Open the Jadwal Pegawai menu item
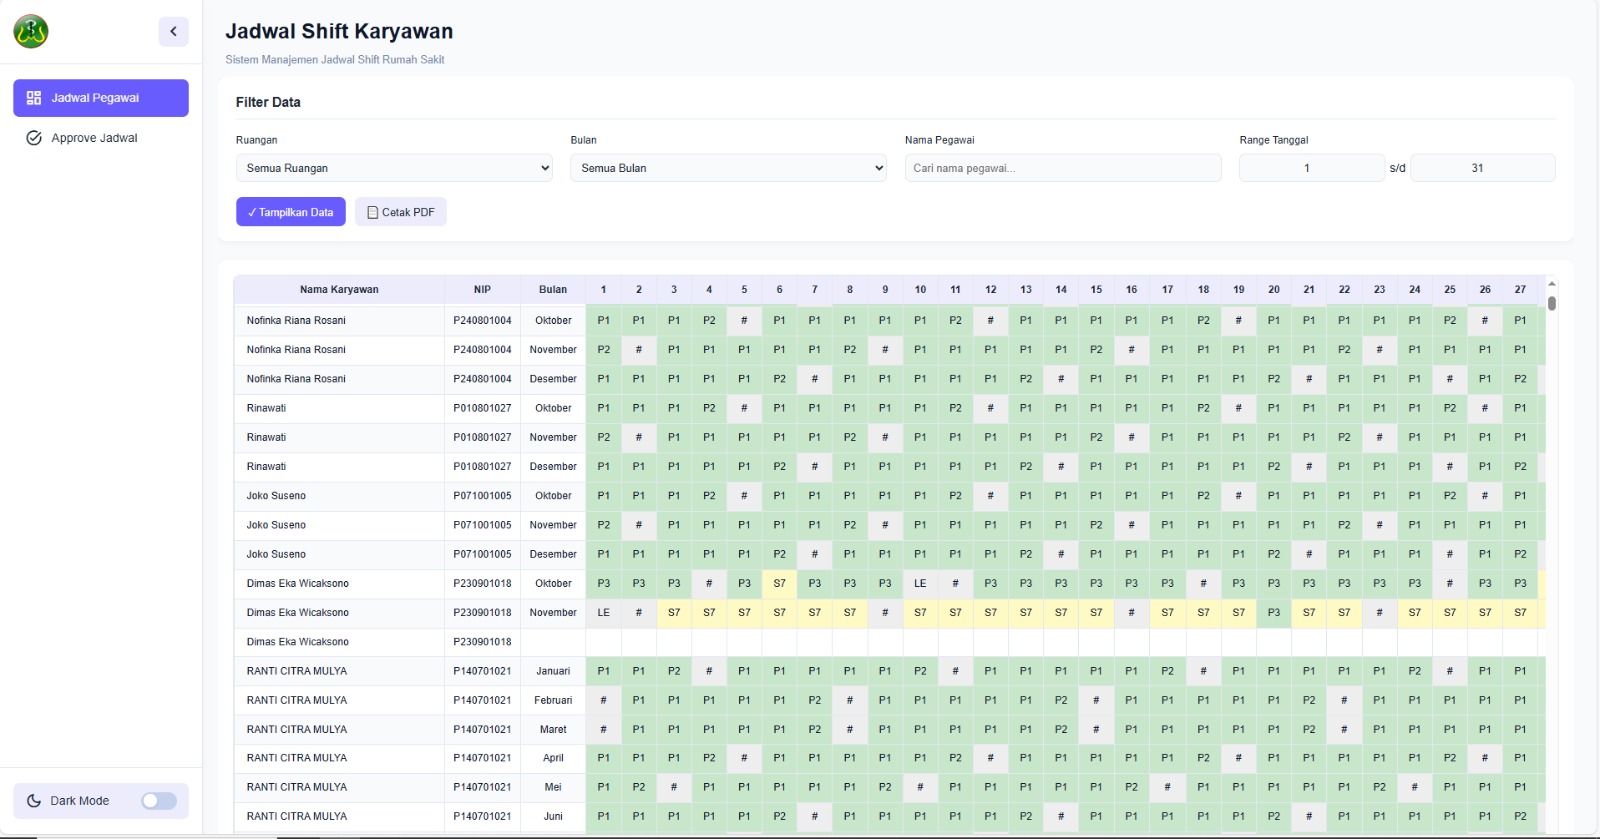Image resolution: width=1600 pixels, height=839 pixels. tap(101, 98)
